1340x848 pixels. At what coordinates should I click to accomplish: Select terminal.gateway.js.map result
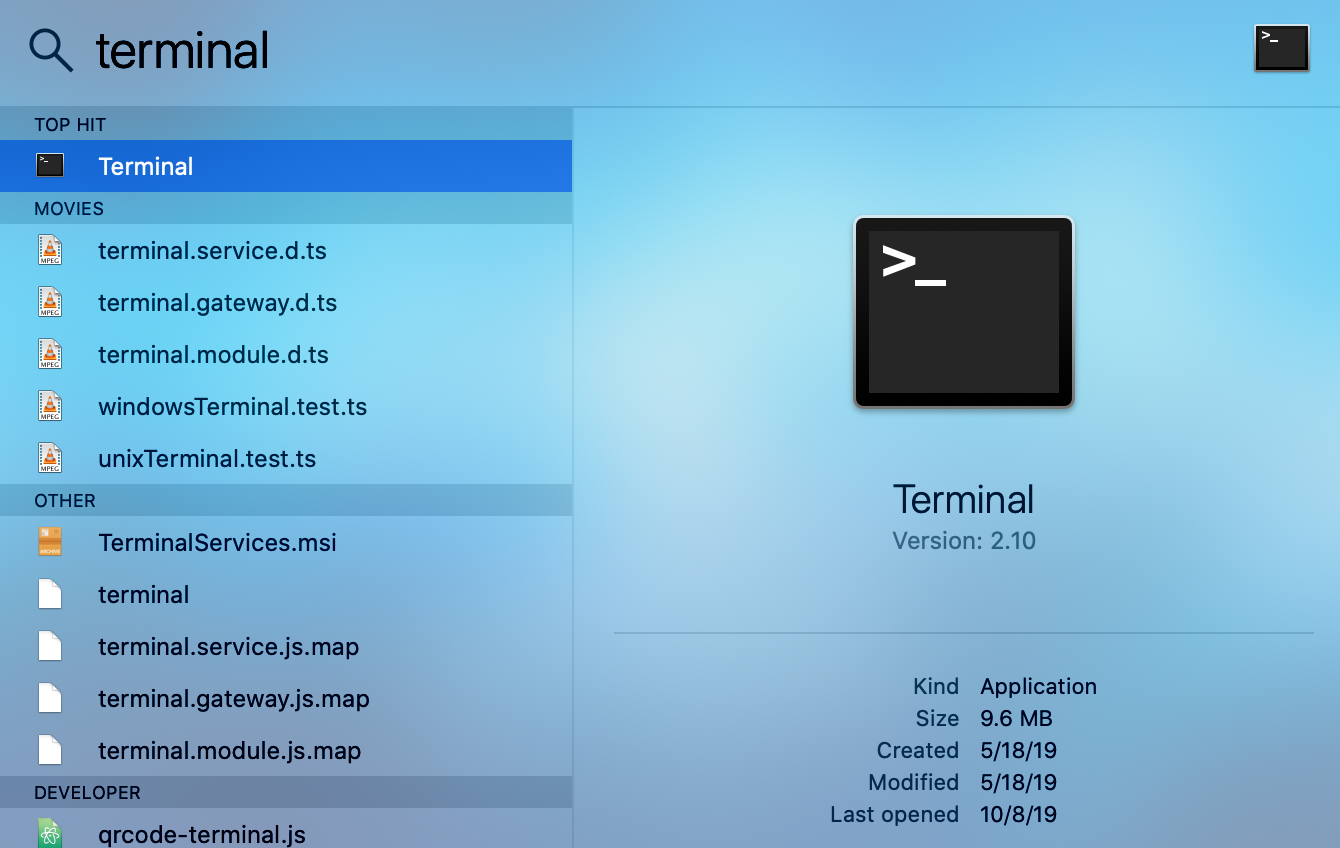coord(286,698)
